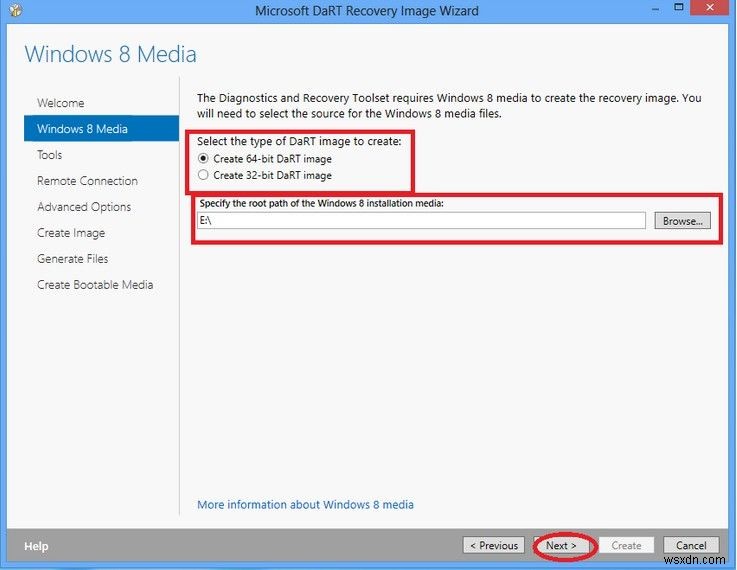
Task: Click the Windows 8 installation media path field
Action: point(421,220)
